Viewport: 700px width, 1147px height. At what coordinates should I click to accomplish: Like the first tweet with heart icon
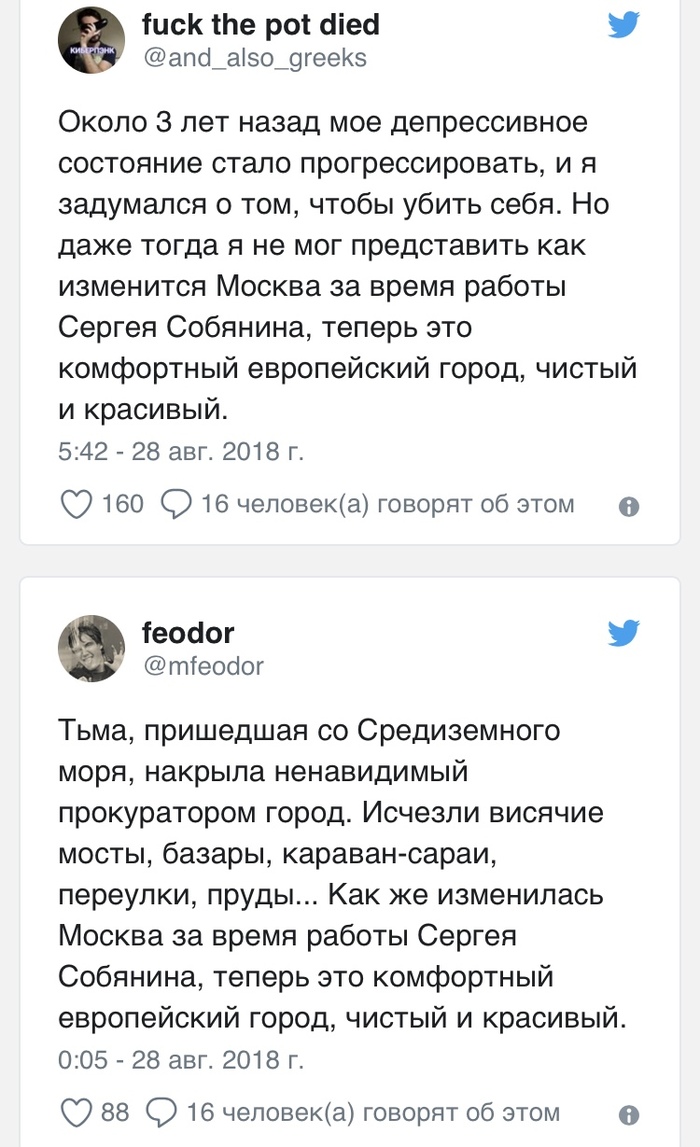(77, 504)
